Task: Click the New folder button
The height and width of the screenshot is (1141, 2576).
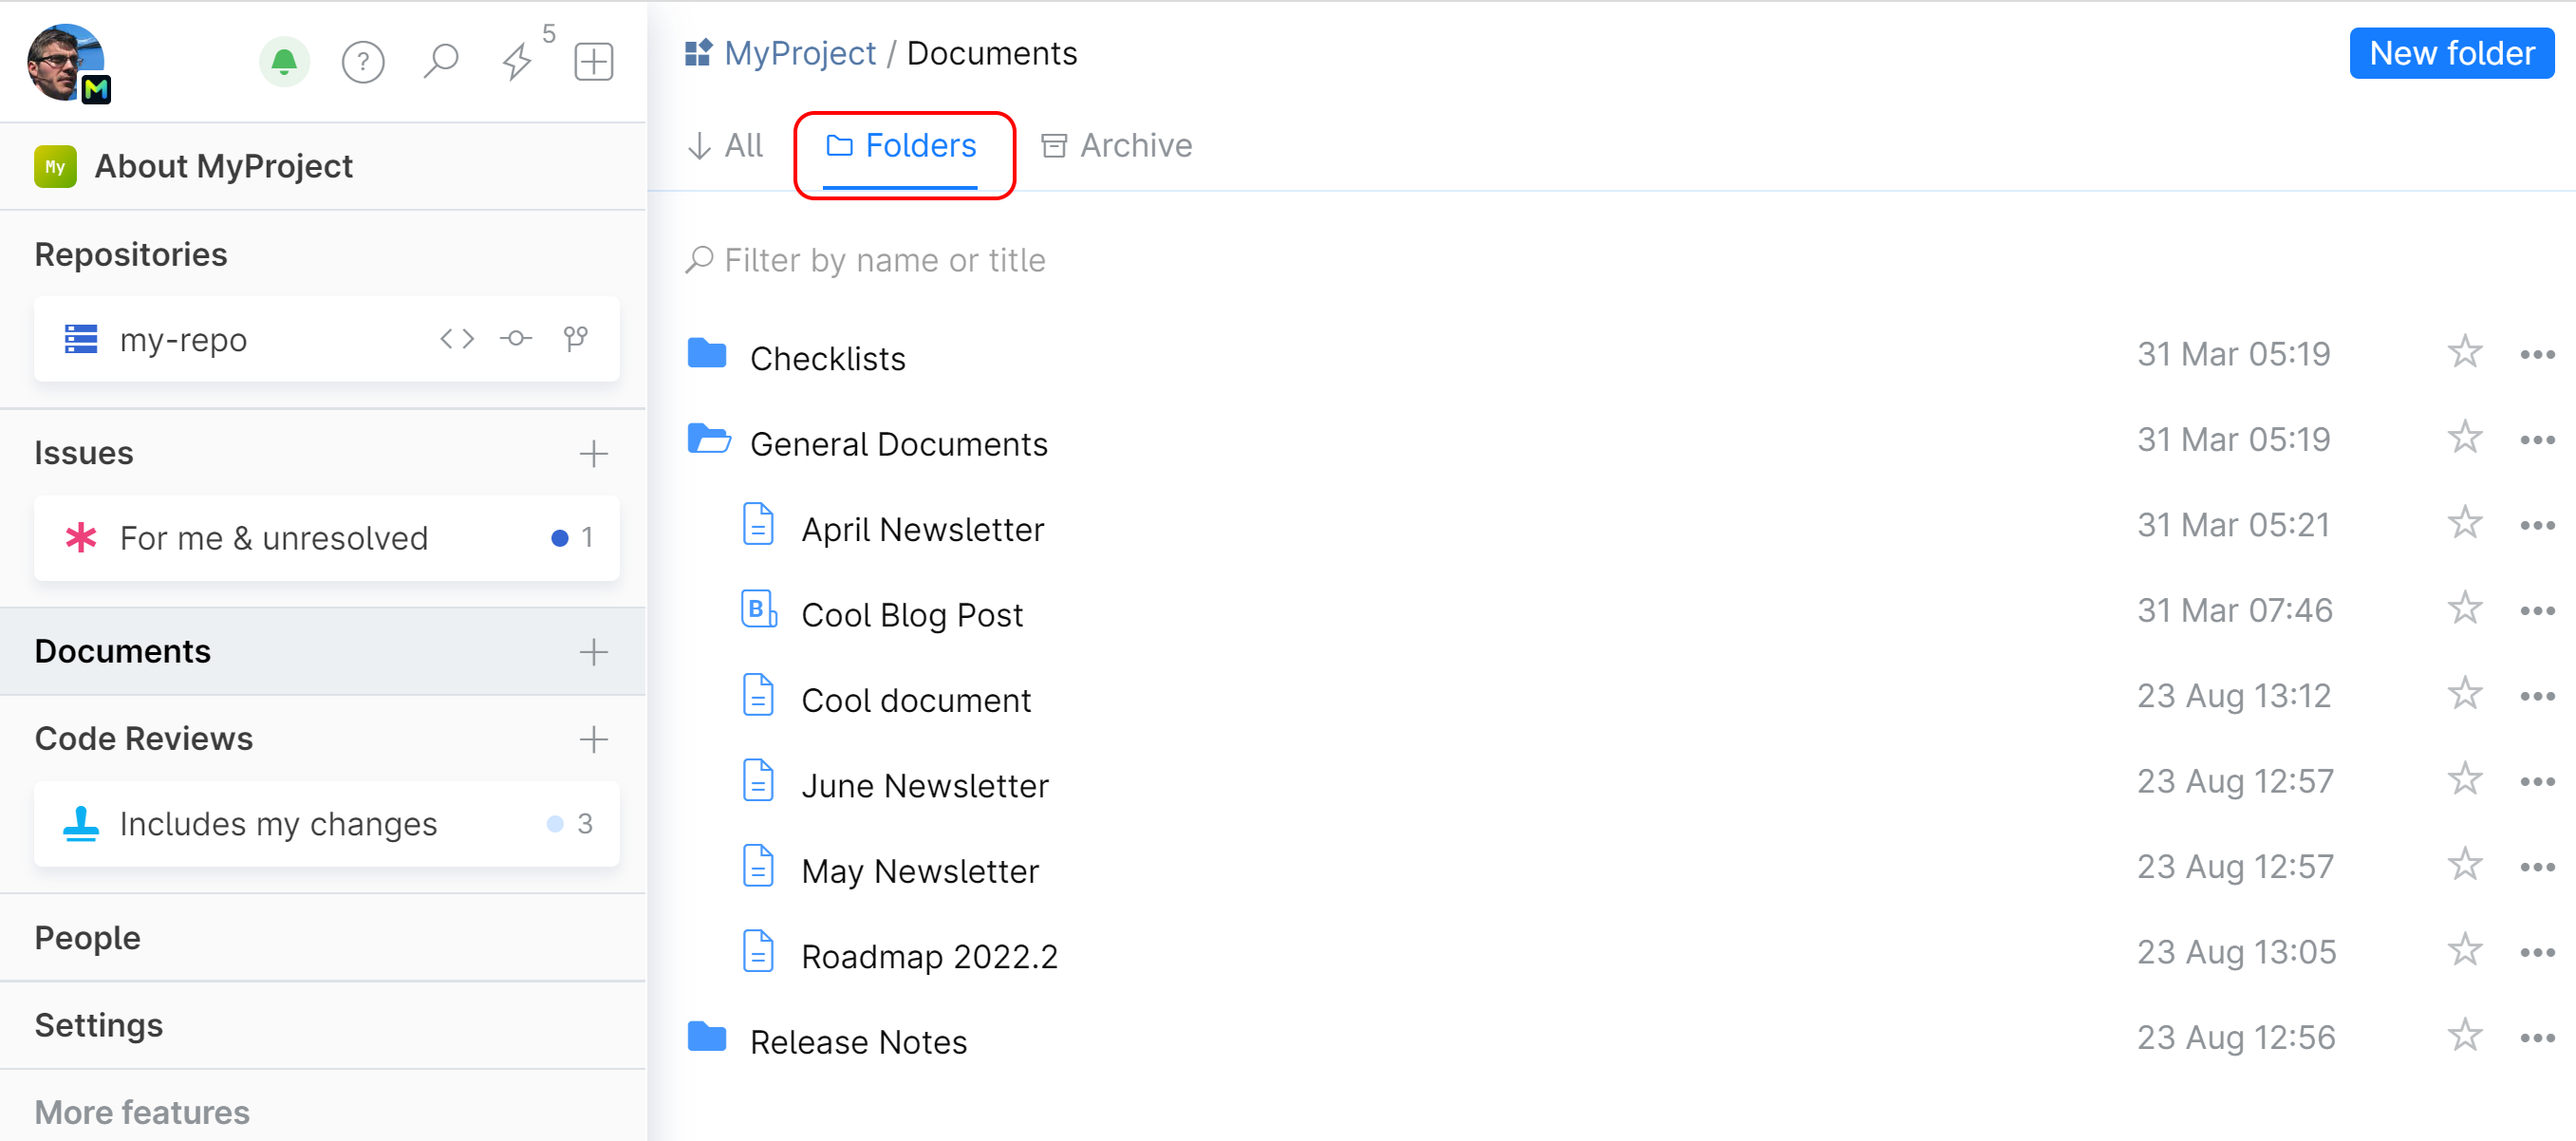Action: click(2451, 53)
